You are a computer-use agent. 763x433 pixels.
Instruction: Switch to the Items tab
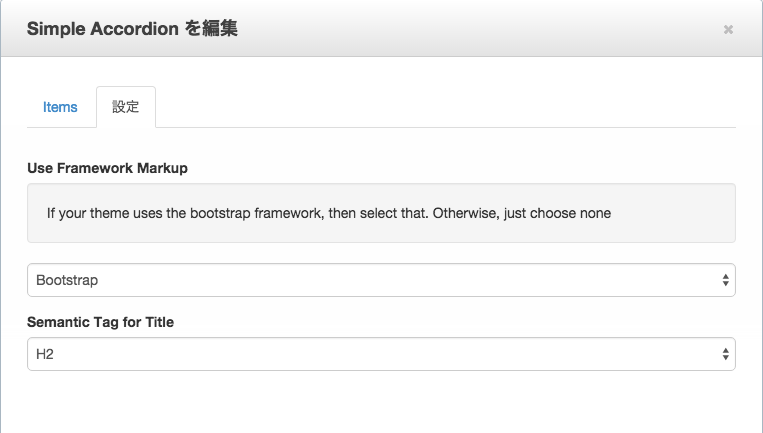pos(60,107)
